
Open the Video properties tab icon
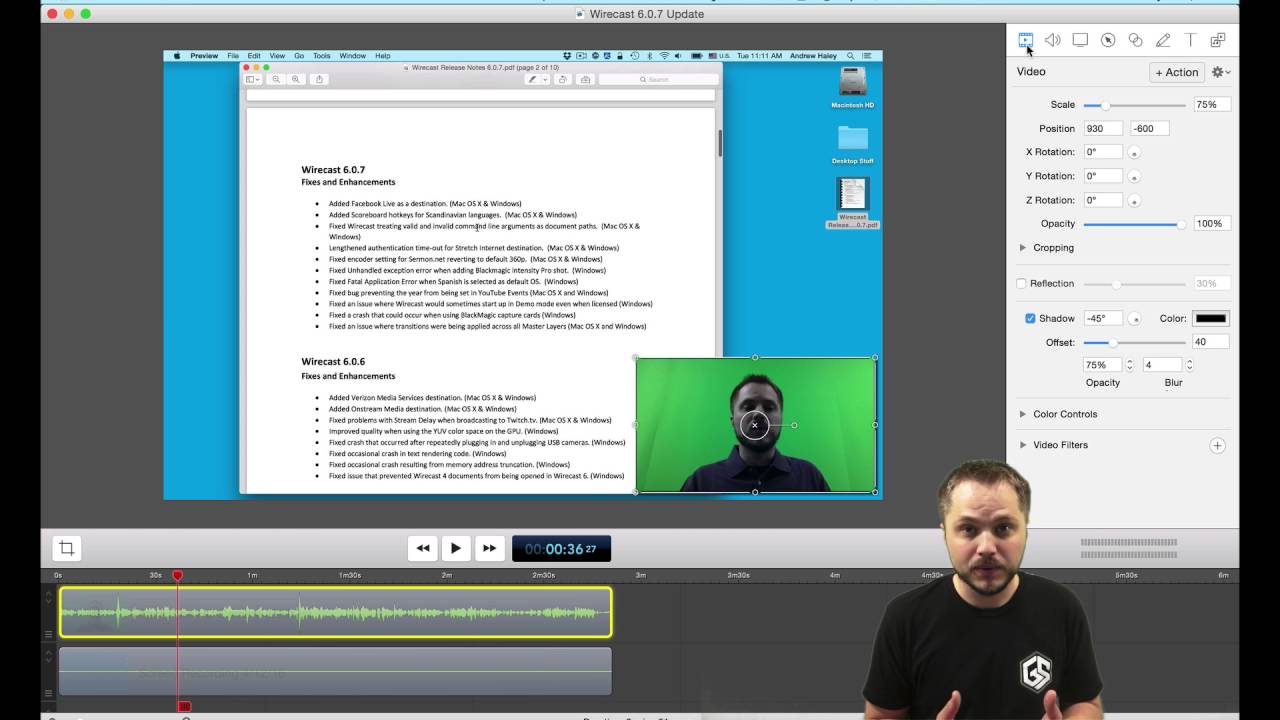pyautogui.click(x=1025, y=40)
